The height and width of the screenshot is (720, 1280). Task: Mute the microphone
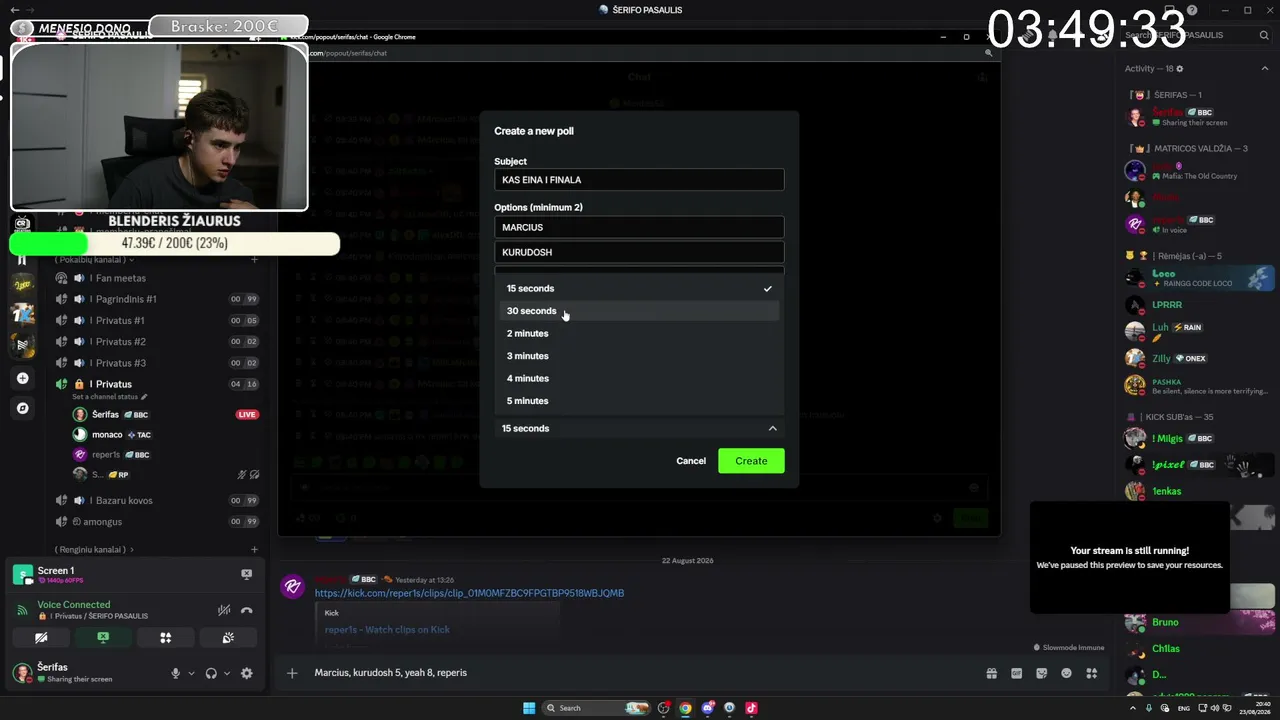coord(176,673)
